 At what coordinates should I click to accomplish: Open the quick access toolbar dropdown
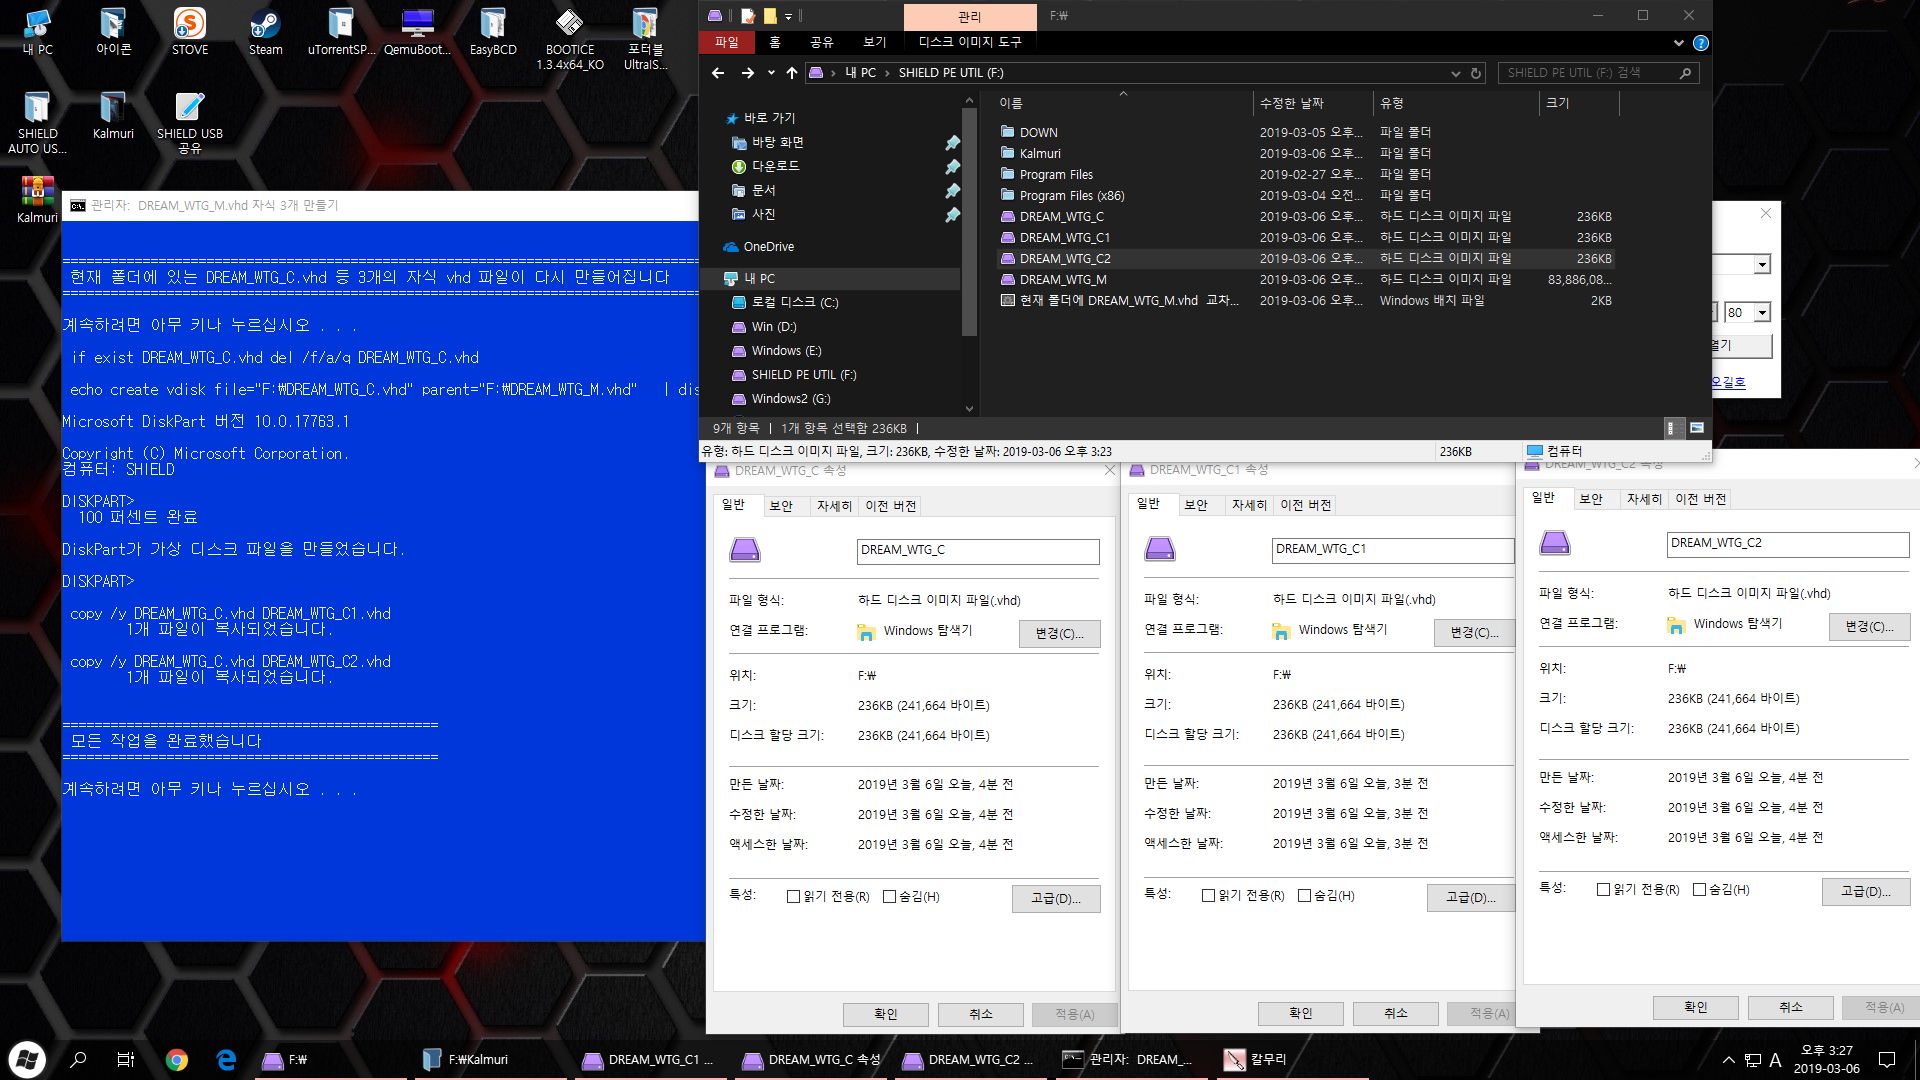788,16
